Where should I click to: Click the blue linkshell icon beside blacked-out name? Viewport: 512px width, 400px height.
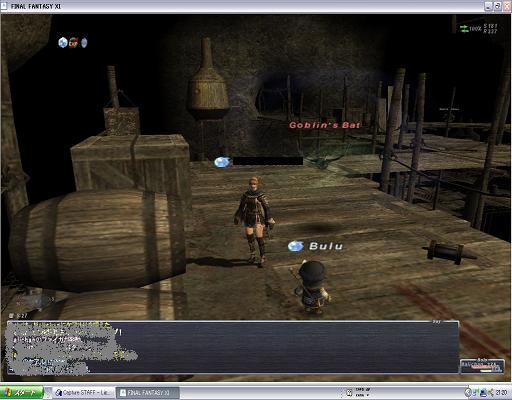(222, 162)
